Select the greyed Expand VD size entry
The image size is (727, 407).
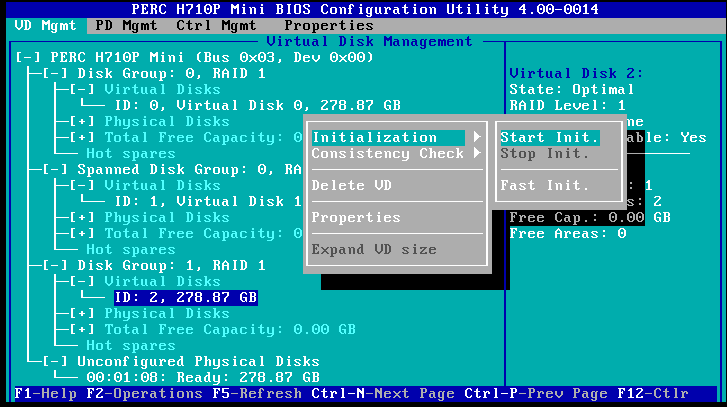point(374,249)
